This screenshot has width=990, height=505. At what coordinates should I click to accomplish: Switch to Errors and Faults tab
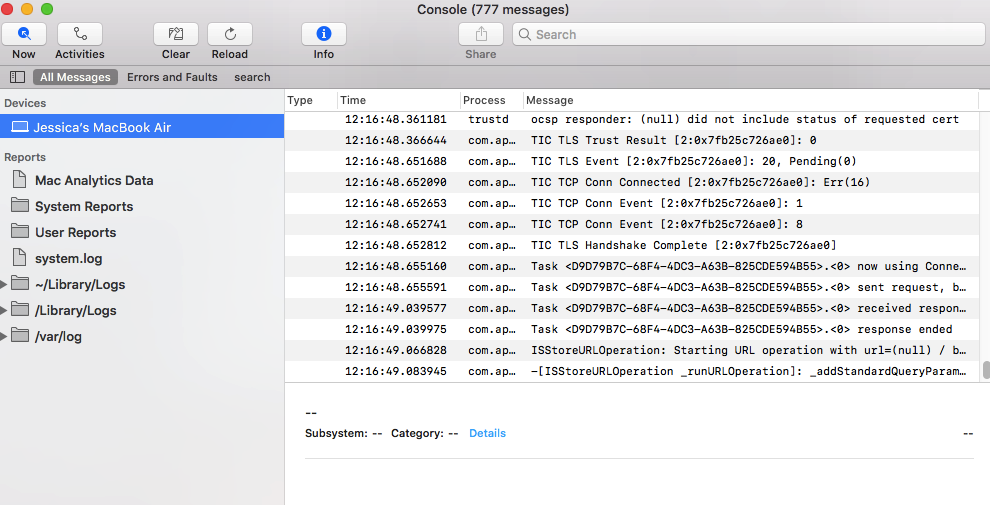[172, 77]
